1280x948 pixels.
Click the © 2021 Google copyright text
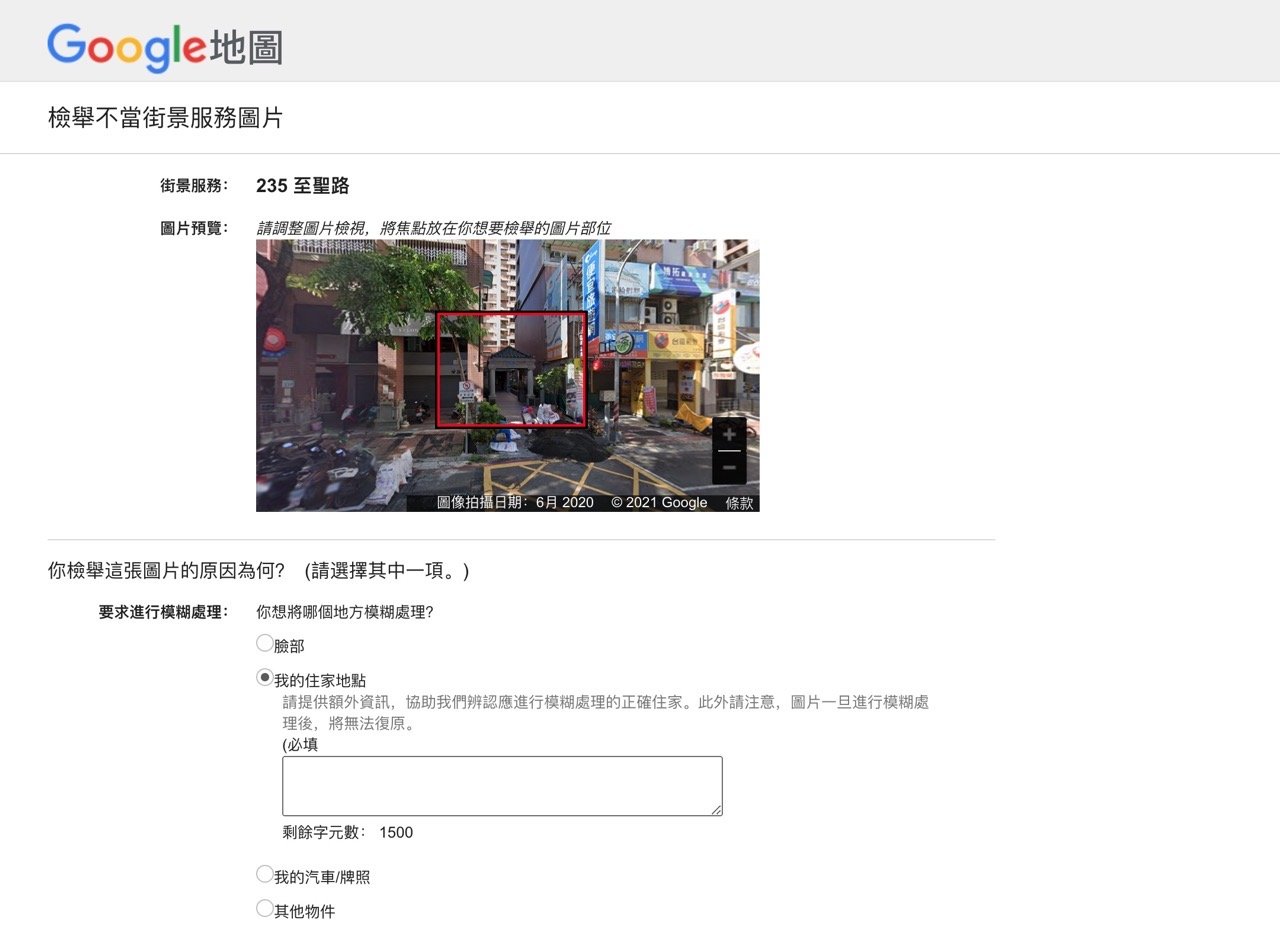(659, 503)
